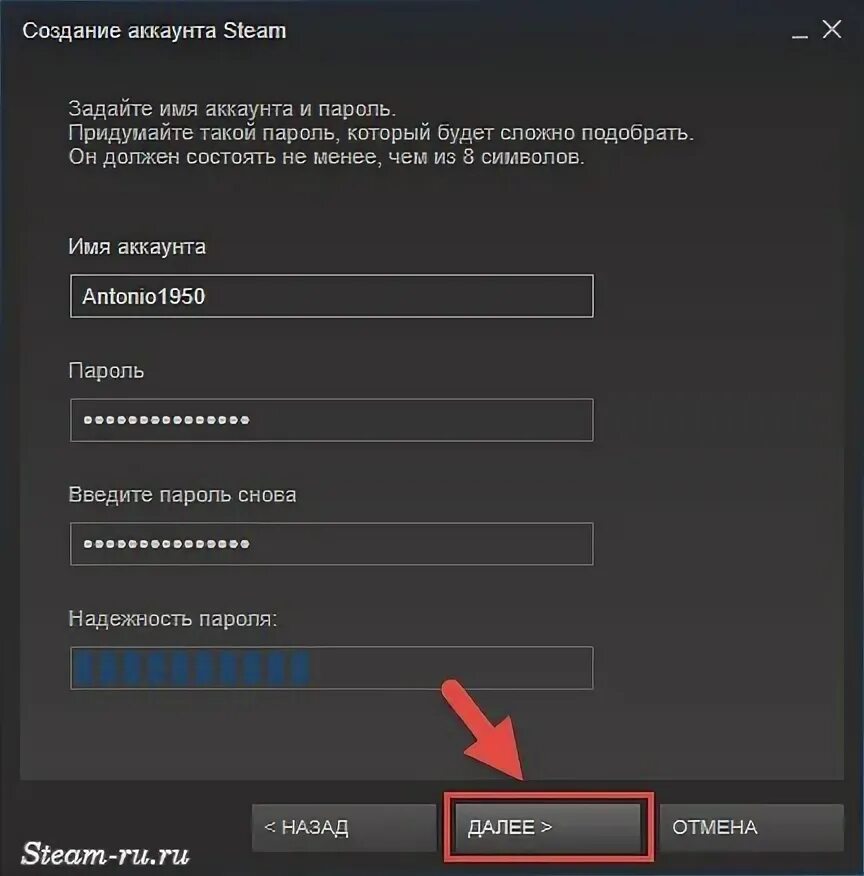Select the Пароль password field
Image resolution: width=864 pixels, height=876 pixels.
point(332,420)
